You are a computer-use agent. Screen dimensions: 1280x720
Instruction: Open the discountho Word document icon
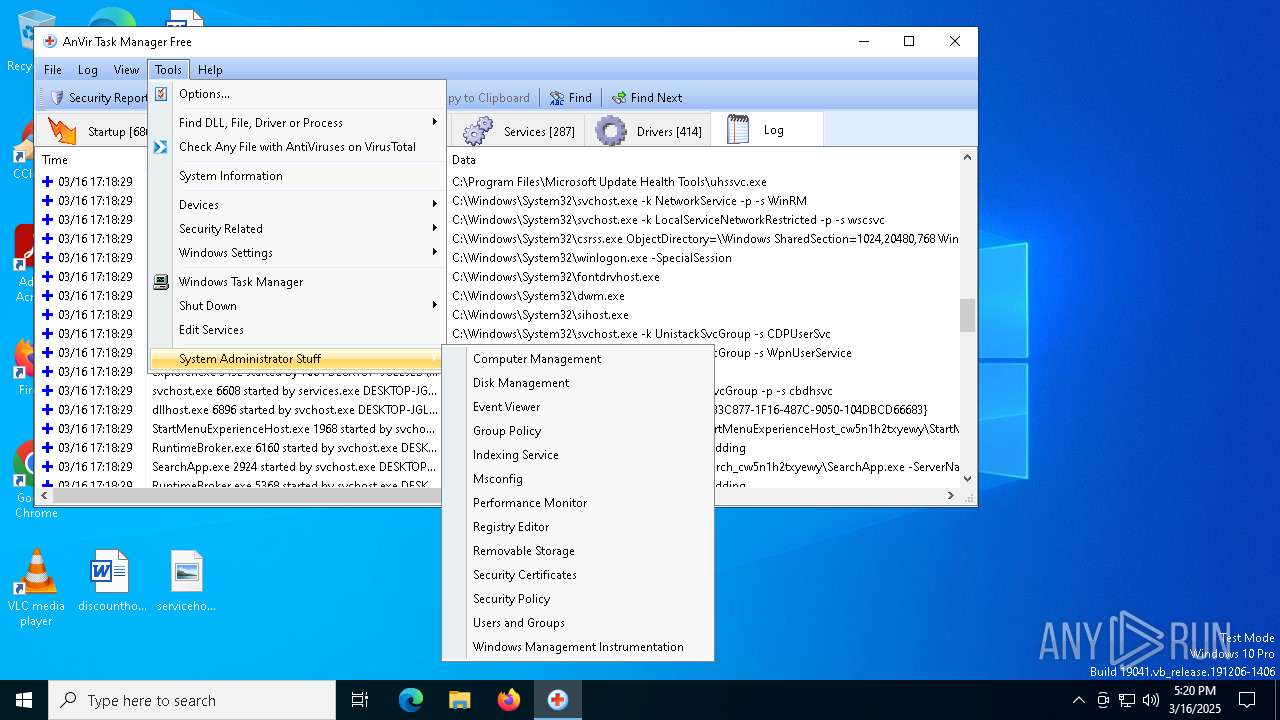pos(112,581)
